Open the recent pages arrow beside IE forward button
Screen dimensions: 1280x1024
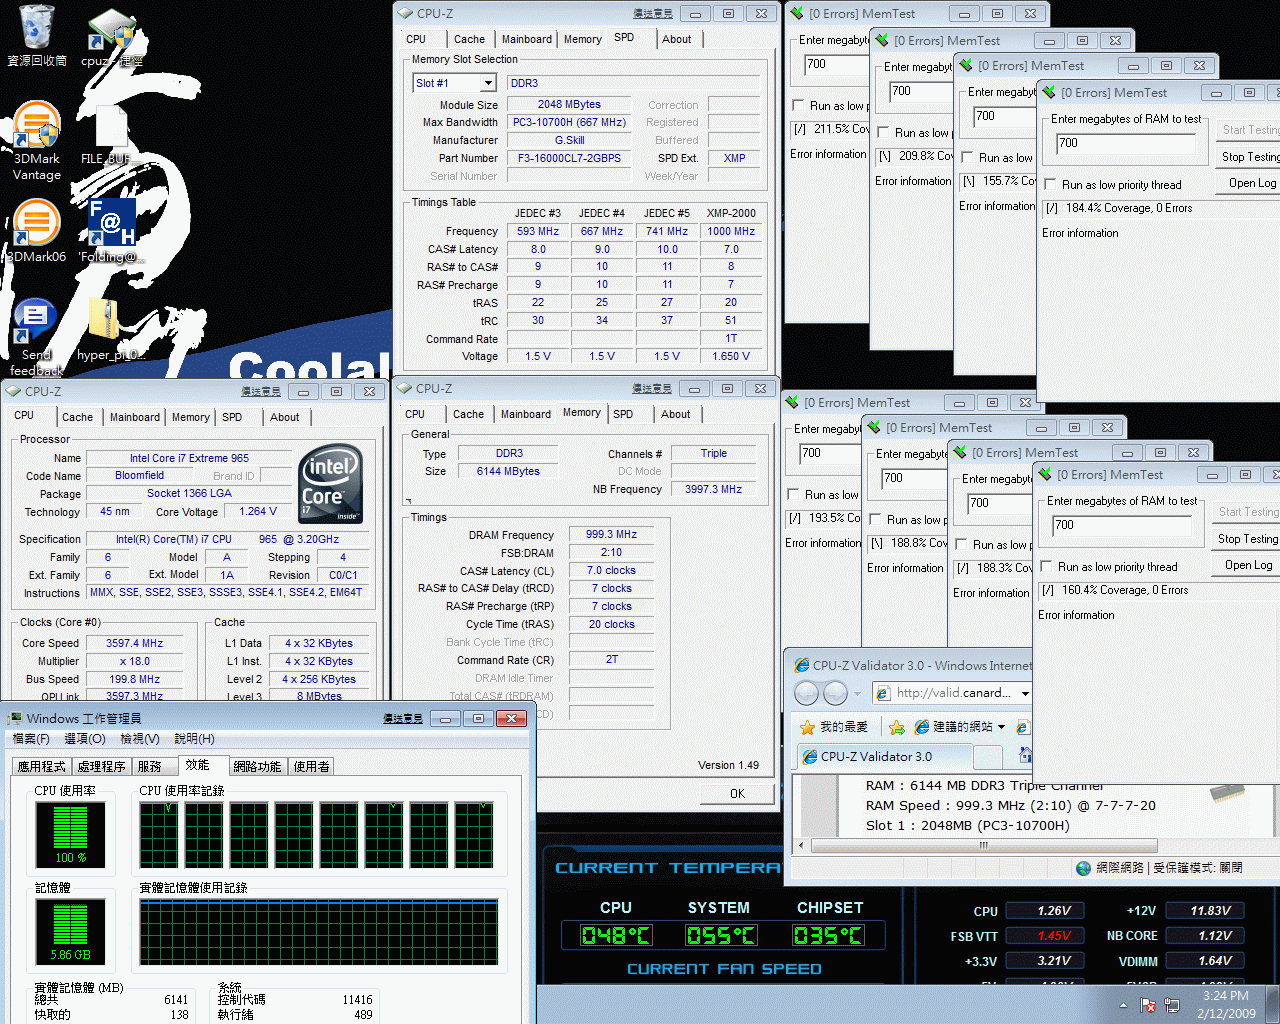(858, 693)
